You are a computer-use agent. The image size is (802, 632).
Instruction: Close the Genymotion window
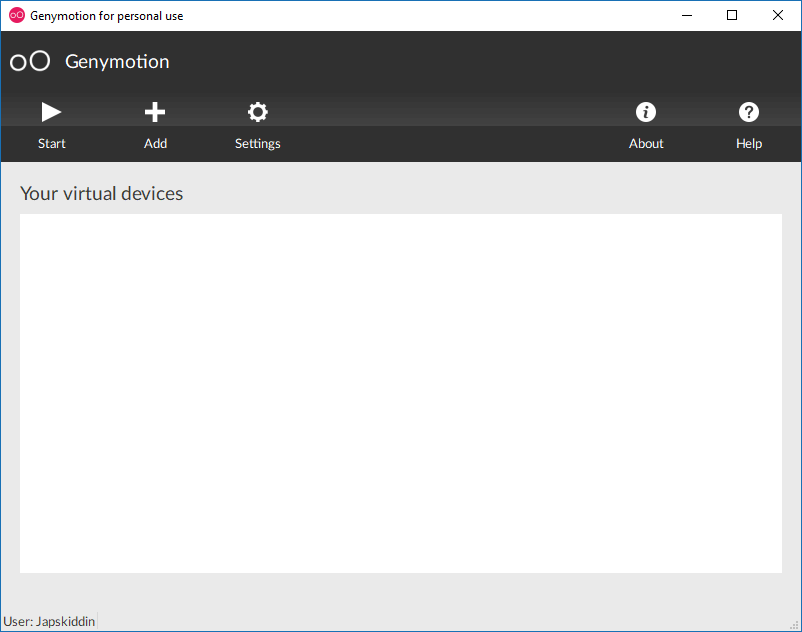click(x=778, y=16)
